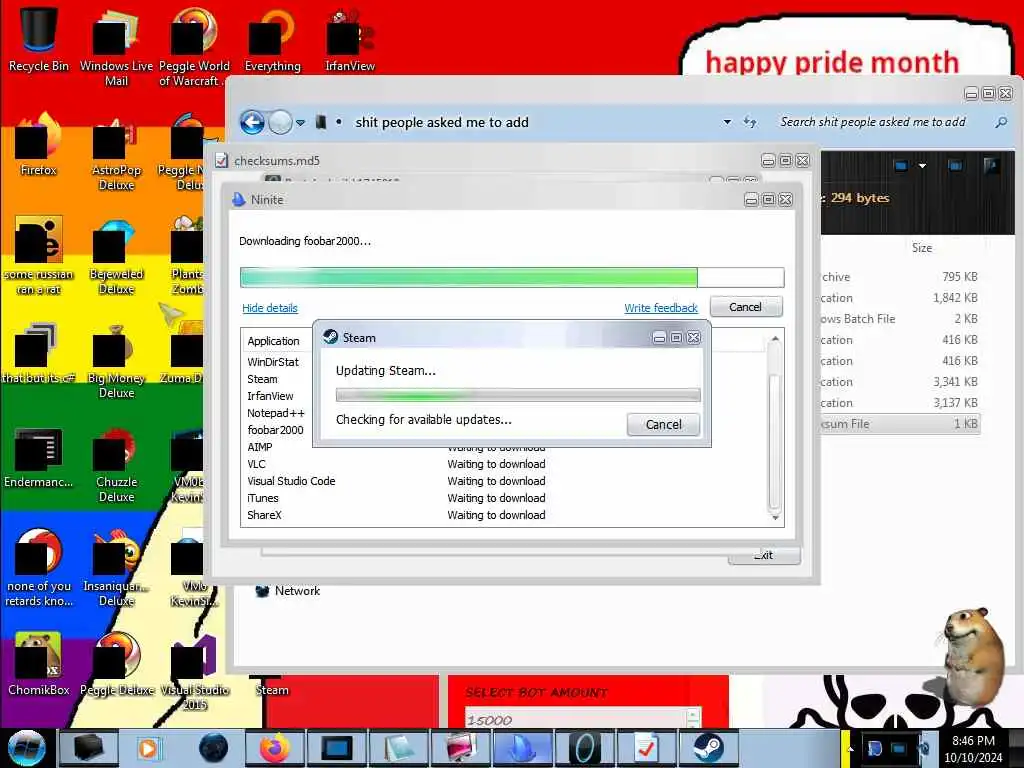This screenshot has width=1024, height=768.
Task: Open Insaniquarium Deluxe desktop icon
Action: click(x=116, y=568)
